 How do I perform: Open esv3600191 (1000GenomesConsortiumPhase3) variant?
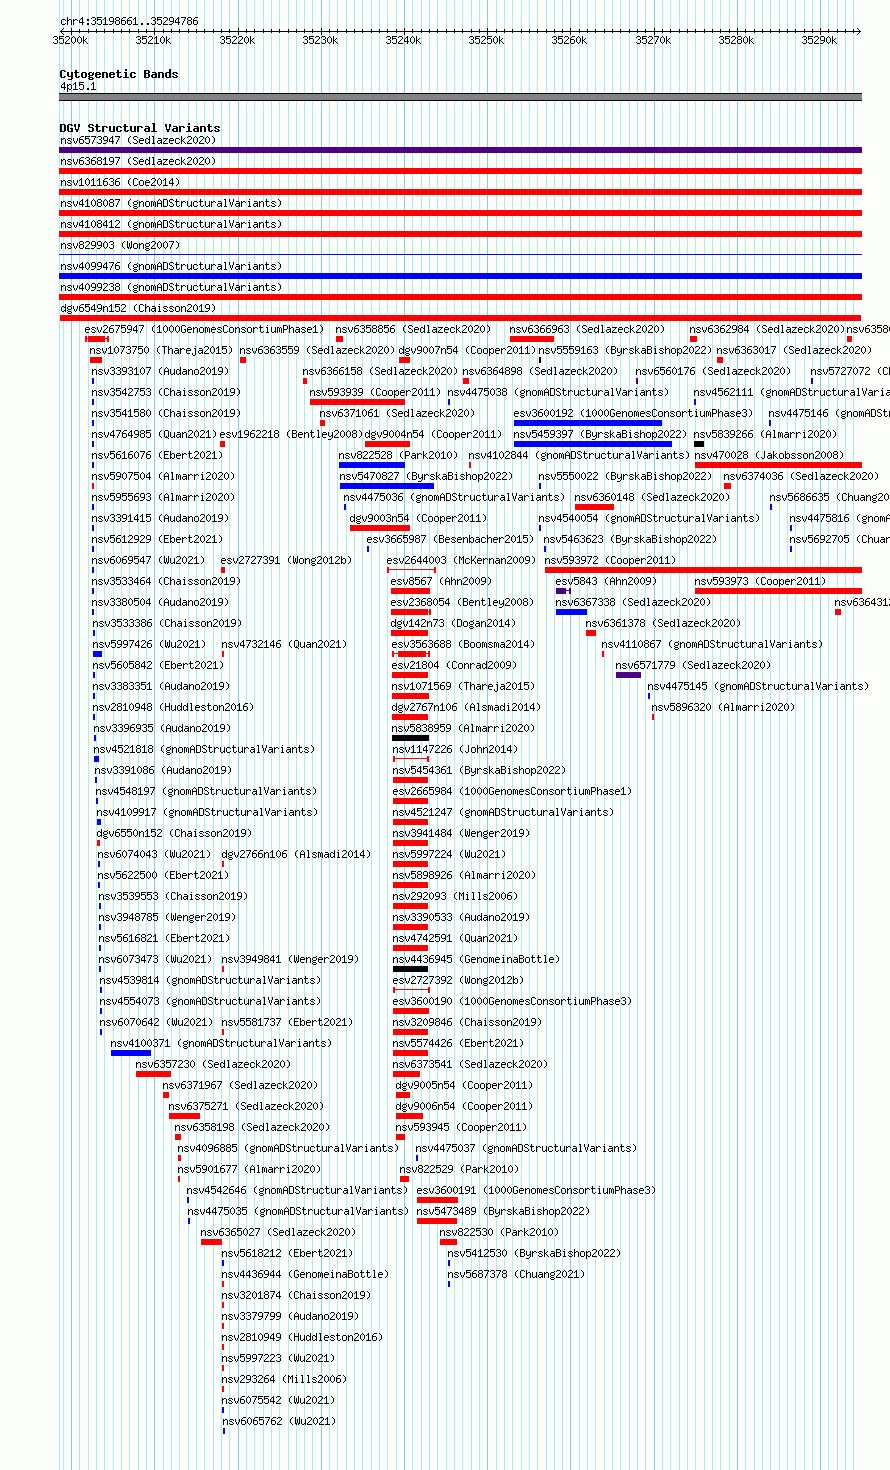(x=536, y=1190)
